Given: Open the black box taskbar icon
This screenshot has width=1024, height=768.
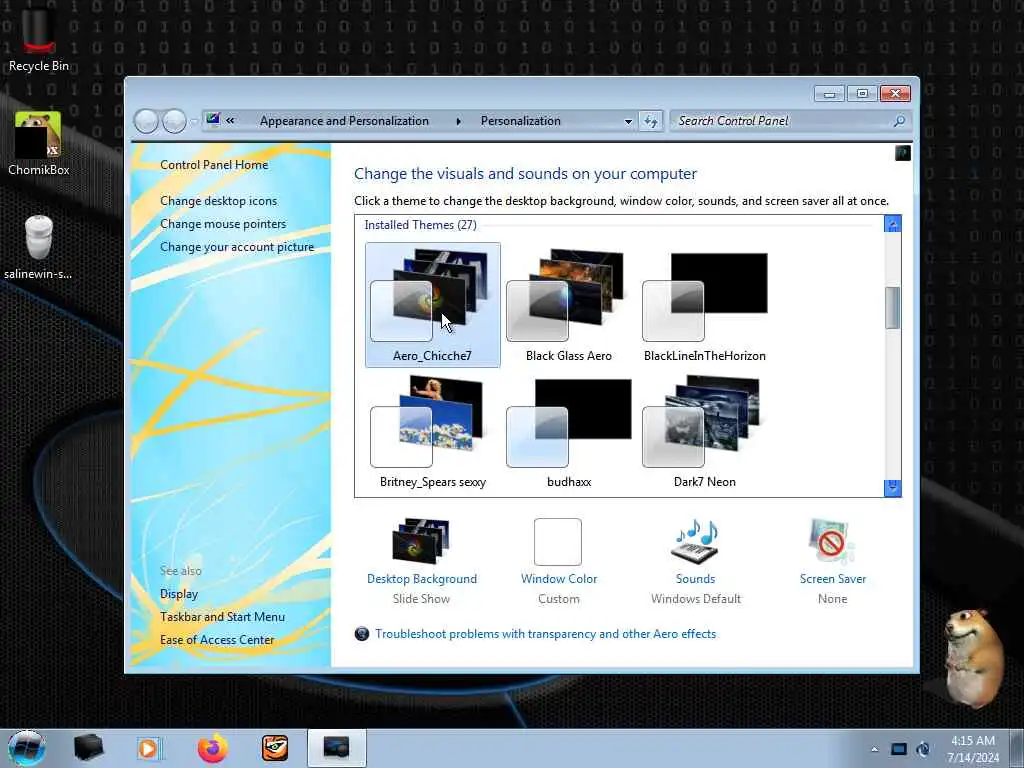Looking at the screenshot, I should click(88, 748).
